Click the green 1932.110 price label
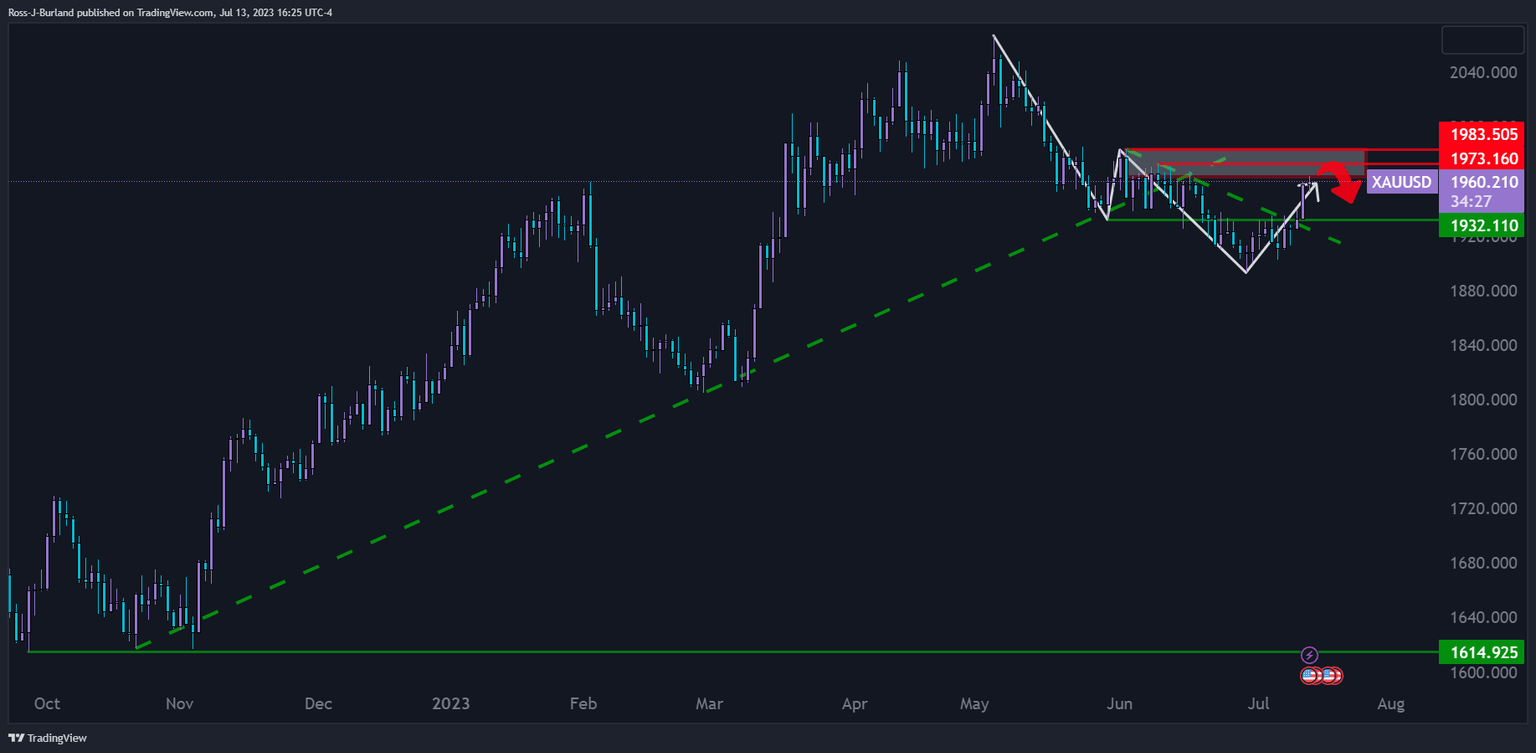The height and width of the screenshot is (753, 1536). [x=1481, y=227]
